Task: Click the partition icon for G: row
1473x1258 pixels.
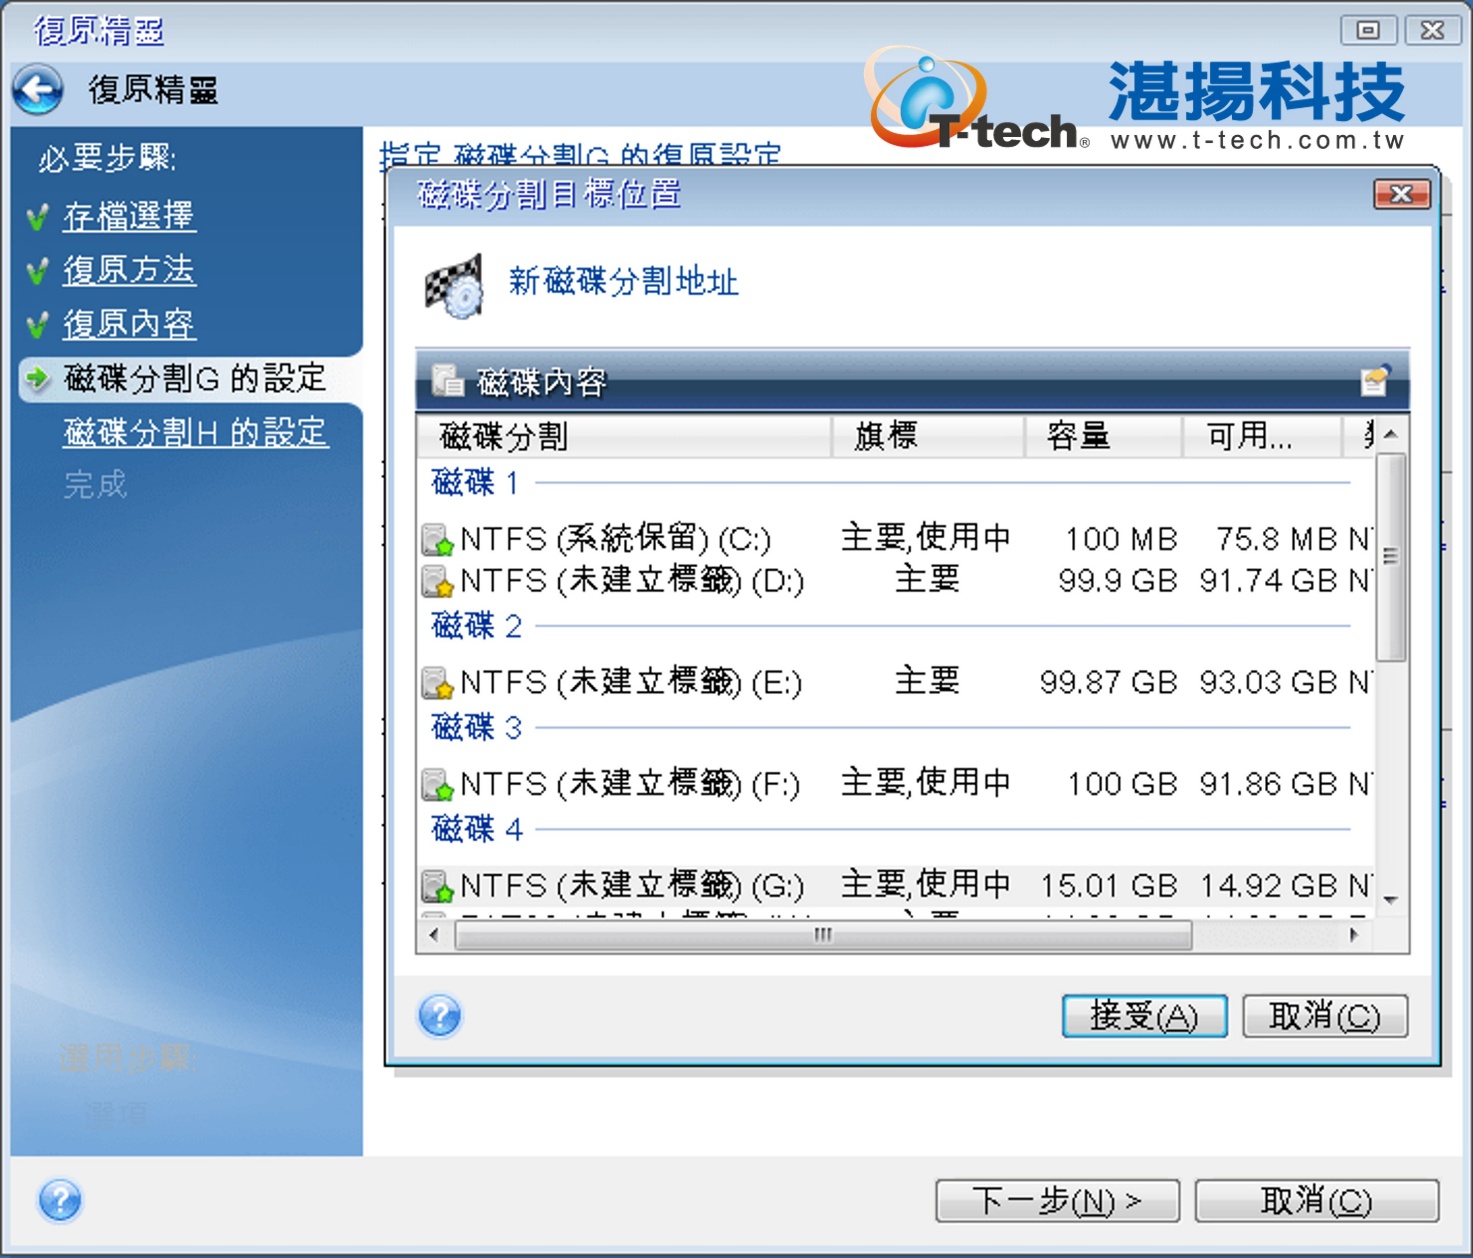Action: (437, 887)
